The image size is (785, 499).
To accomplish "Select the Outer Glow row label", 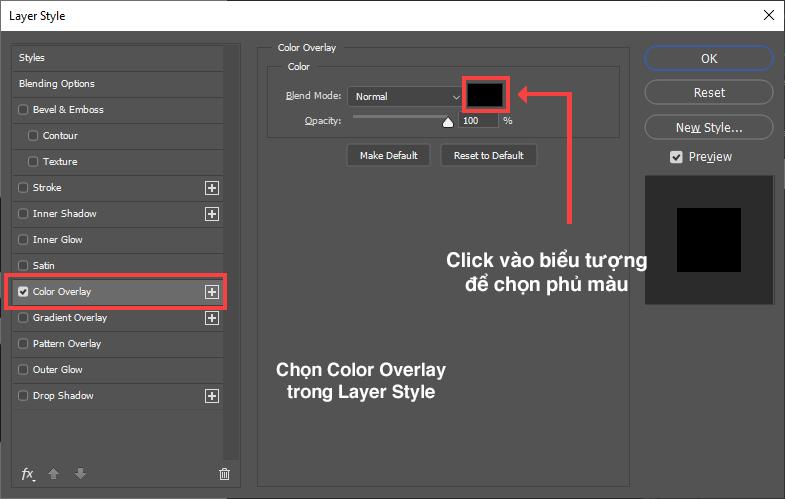I will 58,370.
